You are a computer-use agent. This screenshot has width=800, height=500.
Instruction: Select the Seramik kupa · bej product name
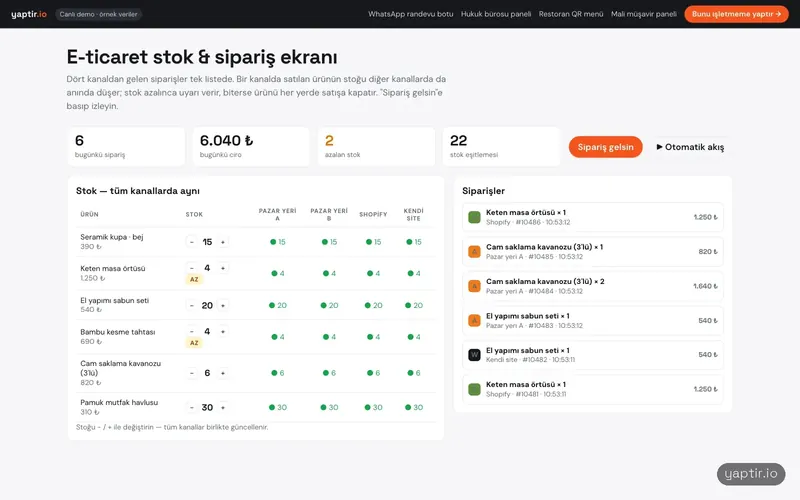[112, 237]
